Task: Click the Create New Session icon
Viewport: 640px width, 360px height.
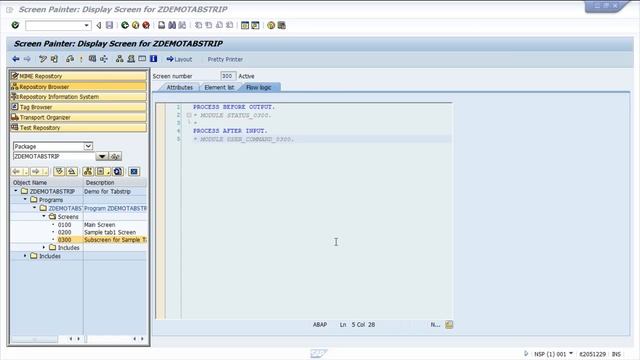Action: click(x=245, y=25)
